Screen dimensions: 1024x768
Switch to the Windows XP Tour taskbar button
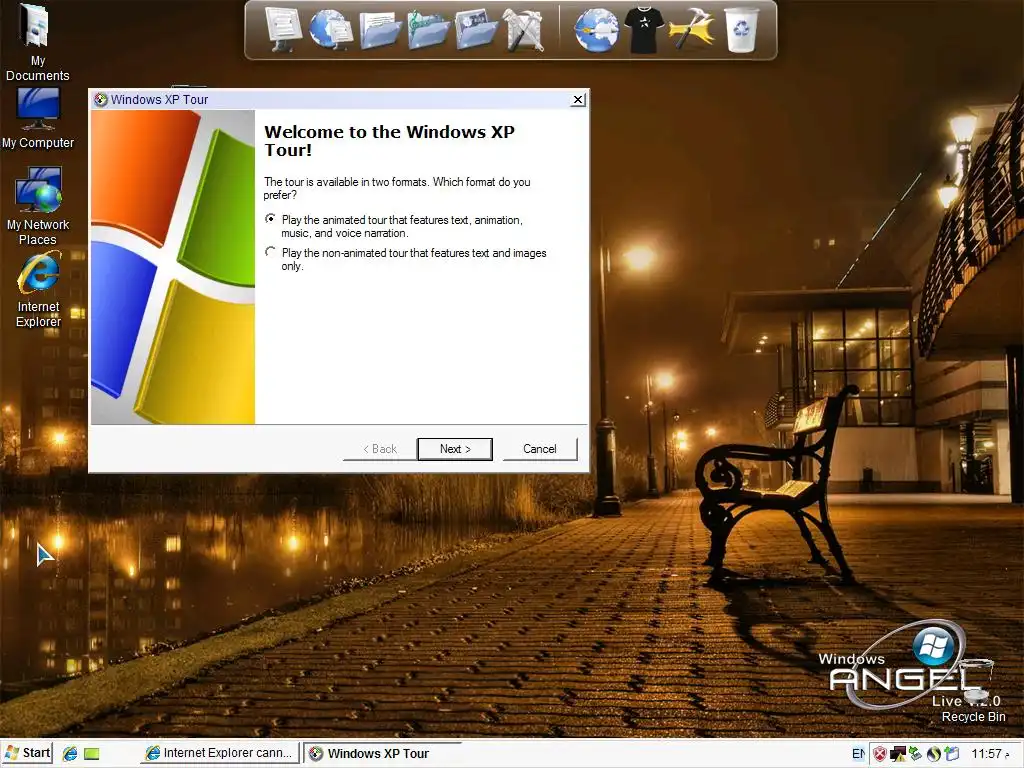[x=382, y=753]
